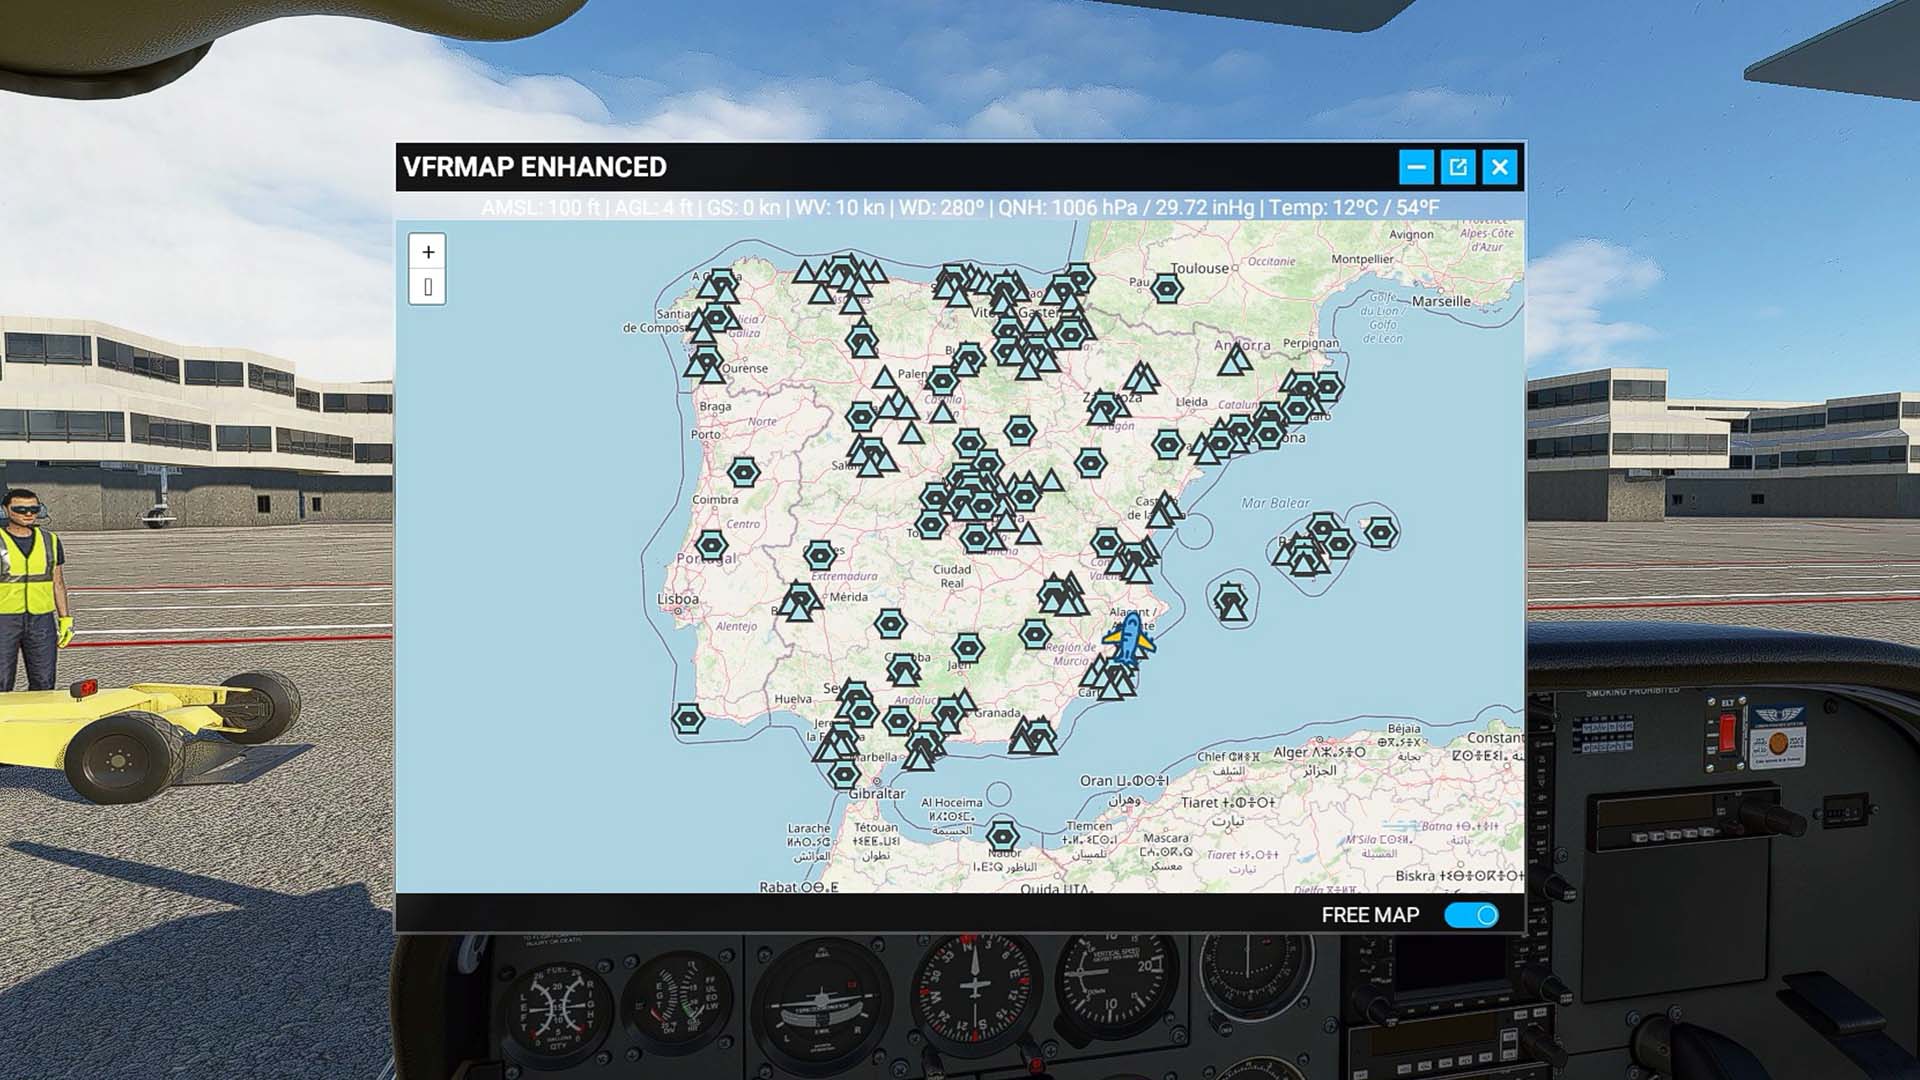Click the airport hexagon near Nador in Morocco
The image size is (1920, 1080).
click(1002, 836)
